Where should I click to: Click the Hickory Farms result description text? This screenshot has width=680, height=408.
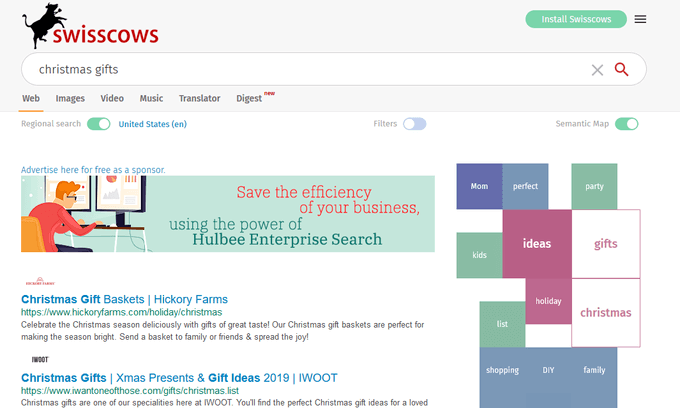coord(222,331)
